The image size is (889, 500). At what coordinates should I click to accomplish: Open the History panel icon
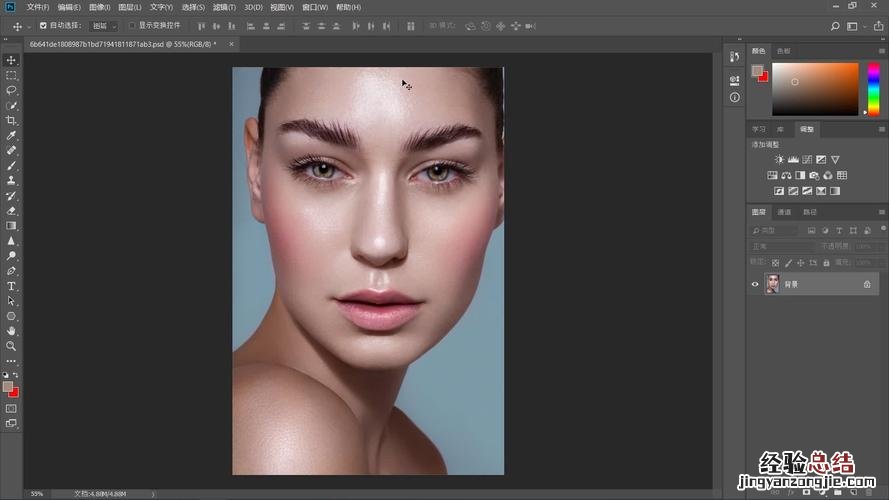point(734,57)
